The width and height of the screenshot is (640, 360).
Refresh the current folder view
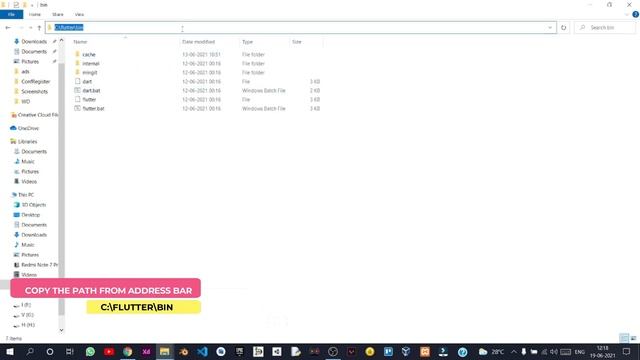[563, 27]
